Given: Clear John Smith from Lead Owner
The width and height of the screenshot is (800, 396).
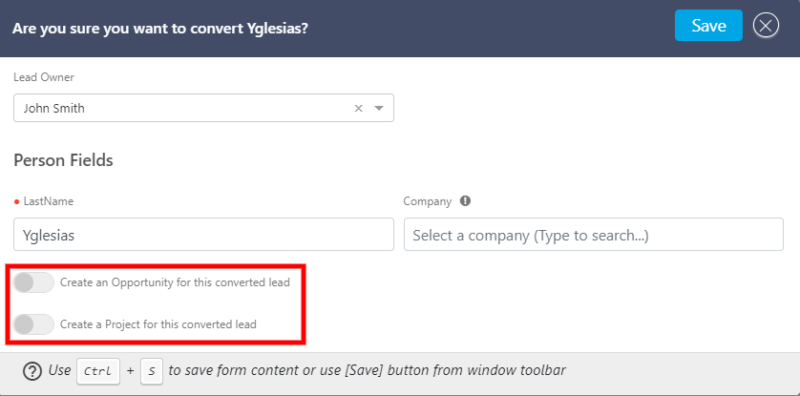Looking at the screenshot, I should (x=359, y=108).
